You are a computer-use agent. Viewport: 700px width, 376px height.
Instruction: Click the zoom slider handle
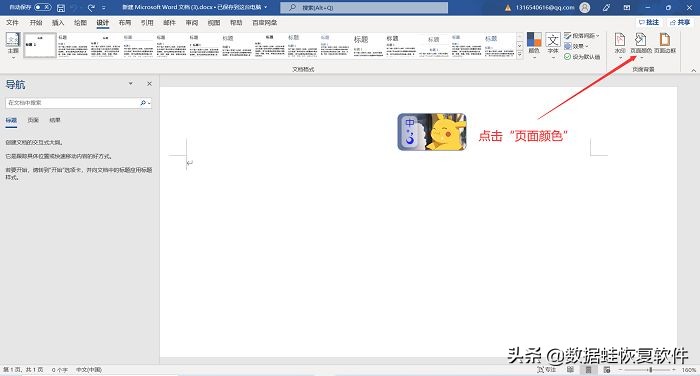(651, 370)
